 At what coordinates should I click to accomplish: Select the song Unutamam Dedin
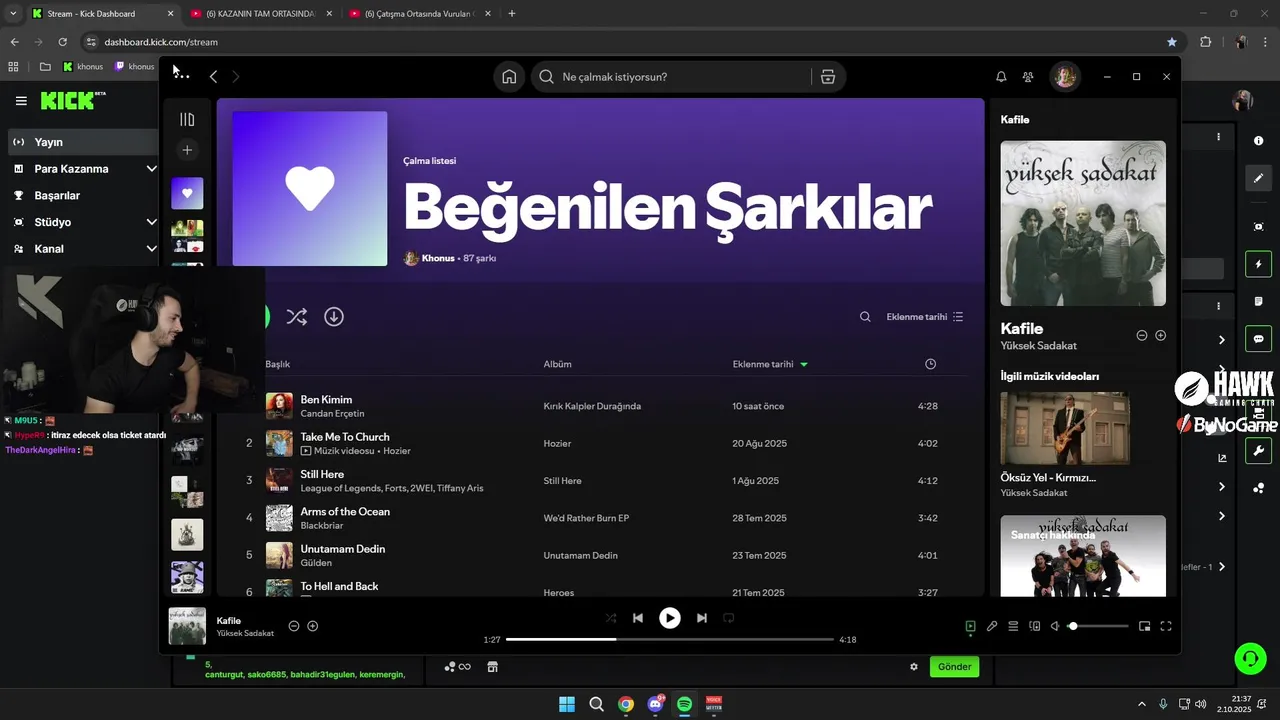click(342, 549)
